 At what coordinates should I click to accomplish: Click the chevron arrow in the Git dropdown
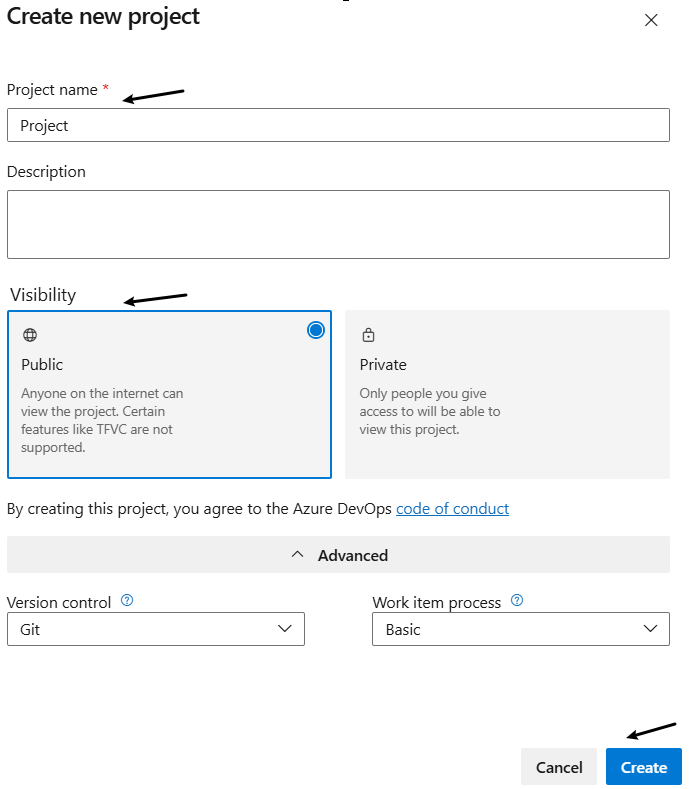pyautogui.click(x=285, y=629)
